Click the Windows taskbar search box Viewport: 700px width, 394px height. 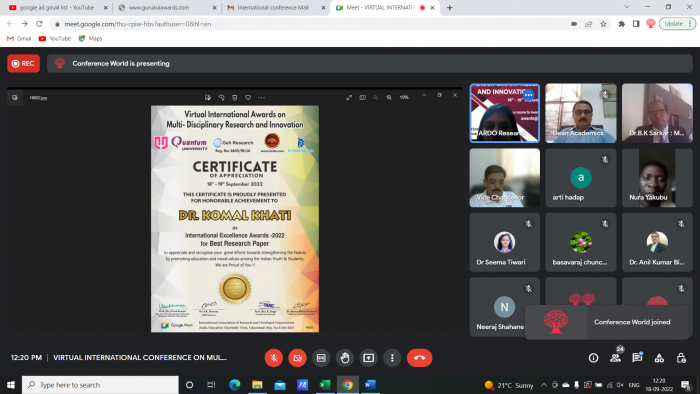tap(100, 385)
